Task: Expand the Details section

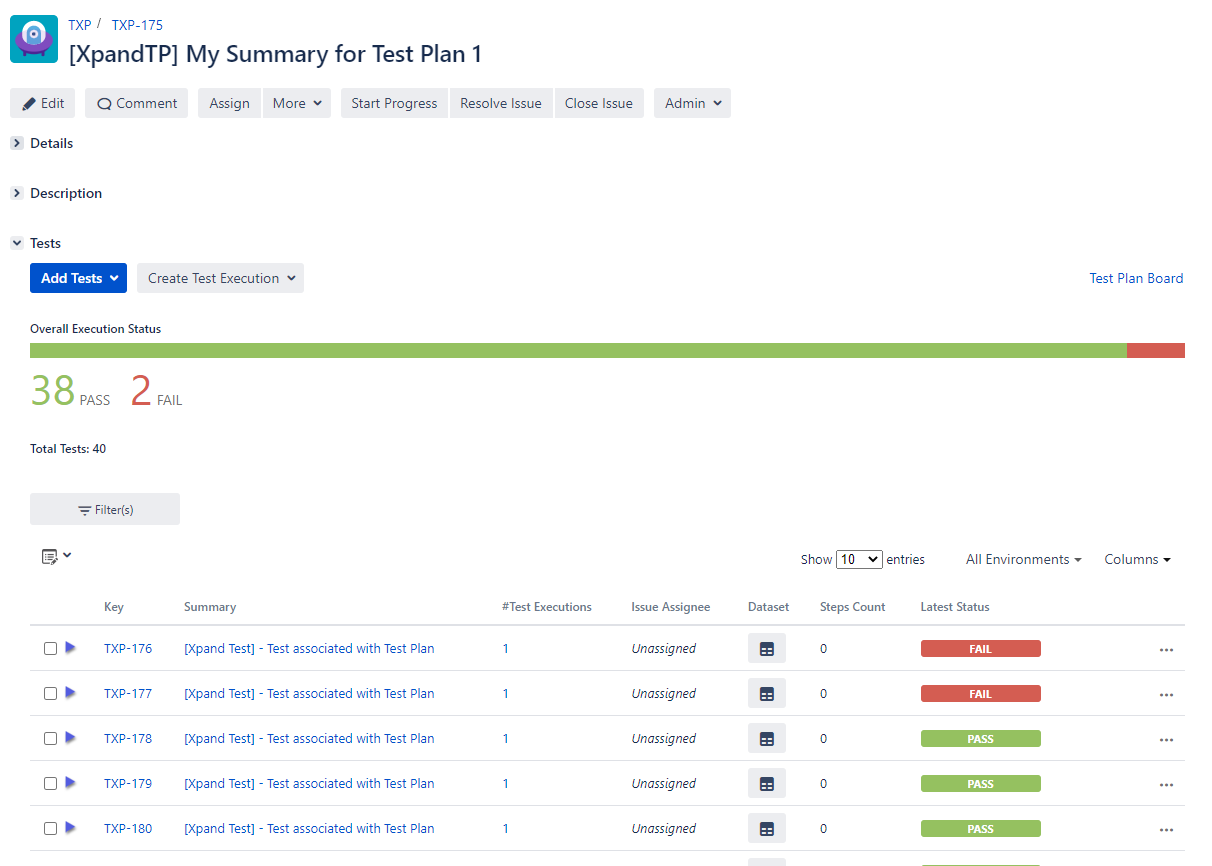Action: click(17, 144)
